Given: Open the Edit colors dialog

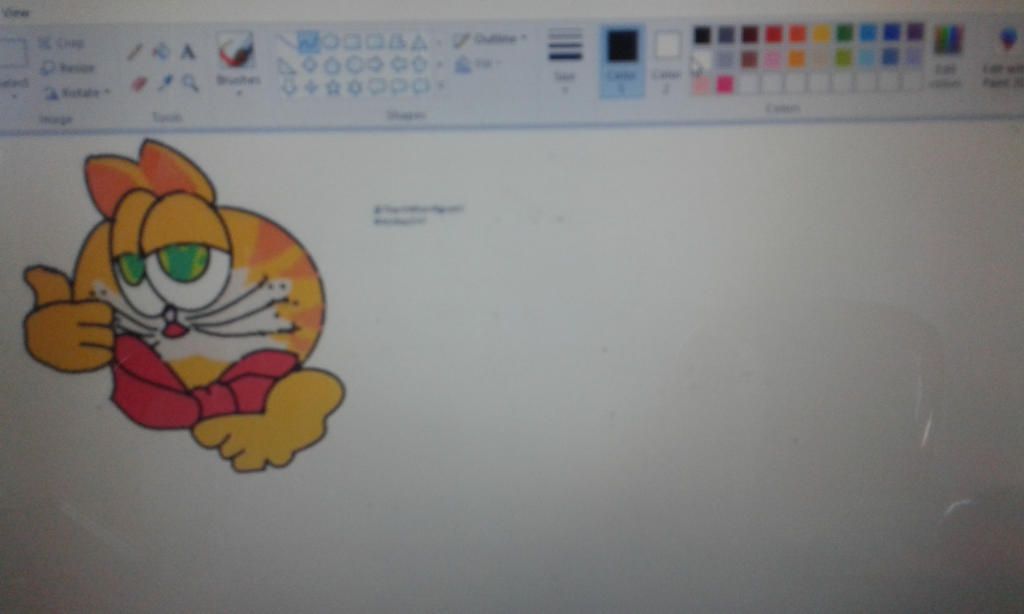Looking at the screenshot, I should point(946,57).
